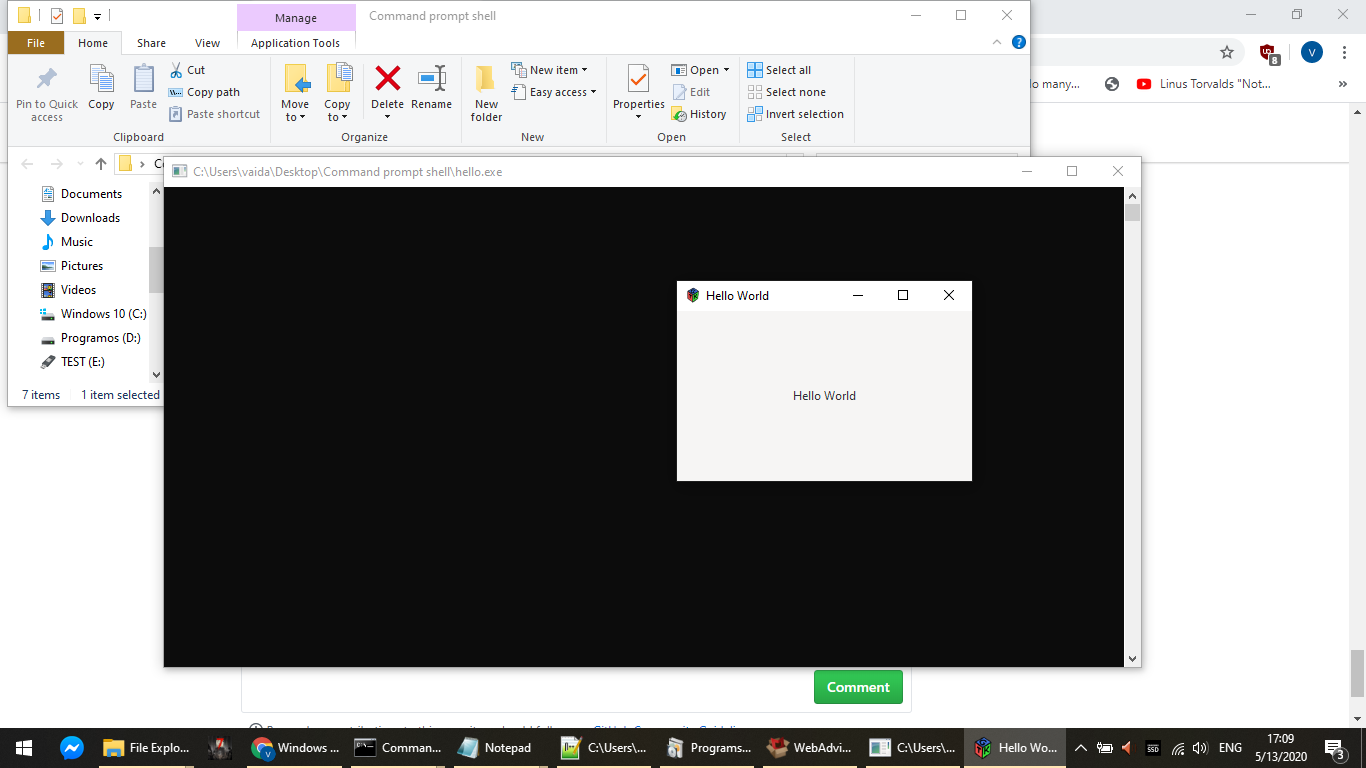Switch to Notepad on the taskbar
1366x768 pixels.
(496, 747)
